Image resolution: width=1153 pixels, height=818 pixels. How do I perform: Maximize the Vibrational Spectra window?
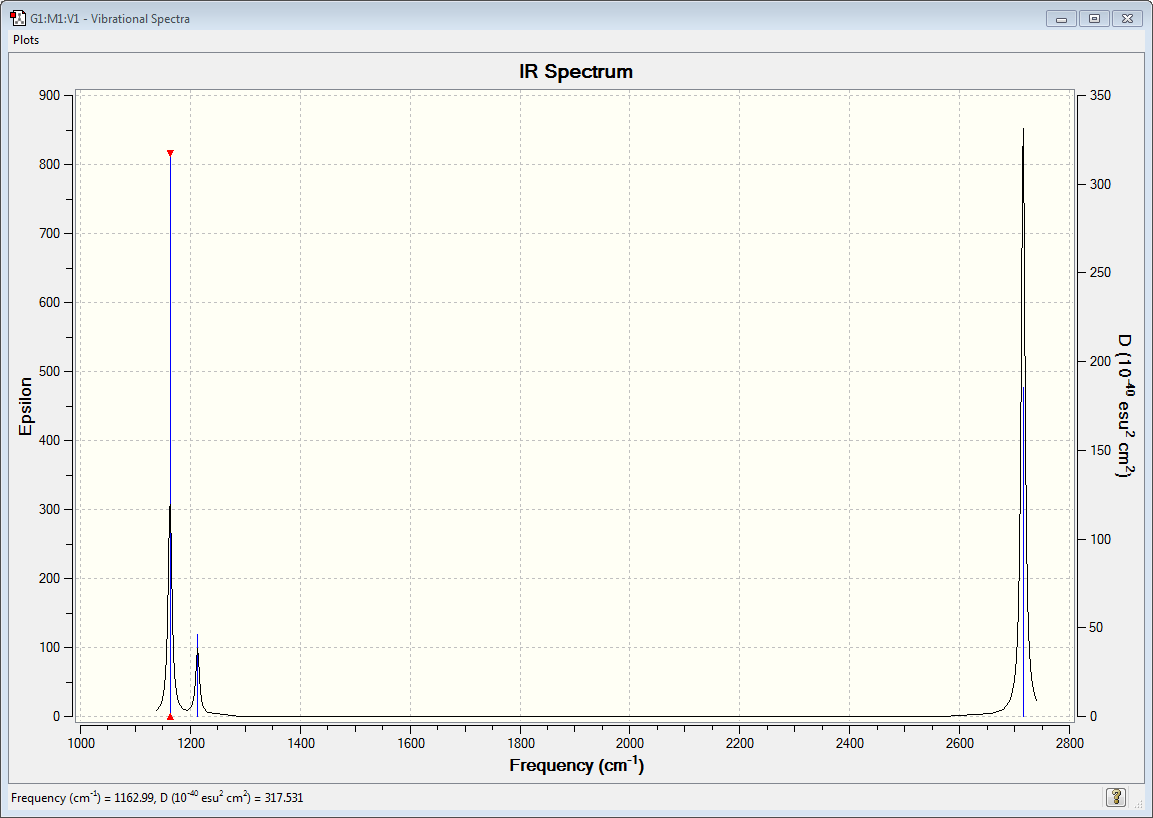click(x=1094, y=18)
